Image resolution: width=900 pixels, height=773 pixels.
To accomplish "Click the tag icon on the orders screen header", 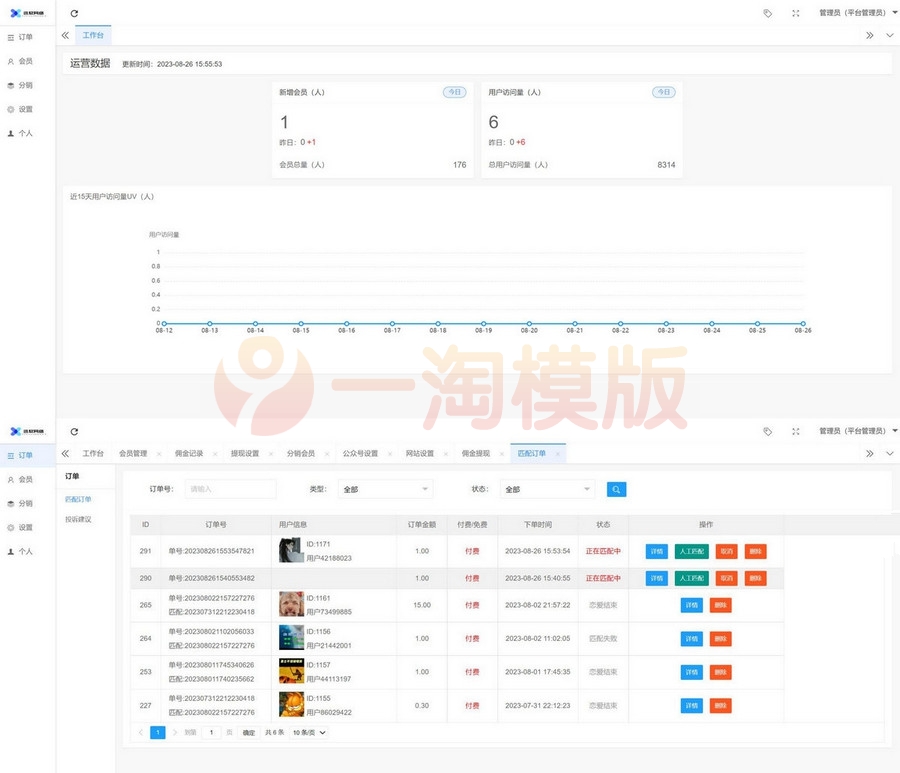I will tap(767, 432).
